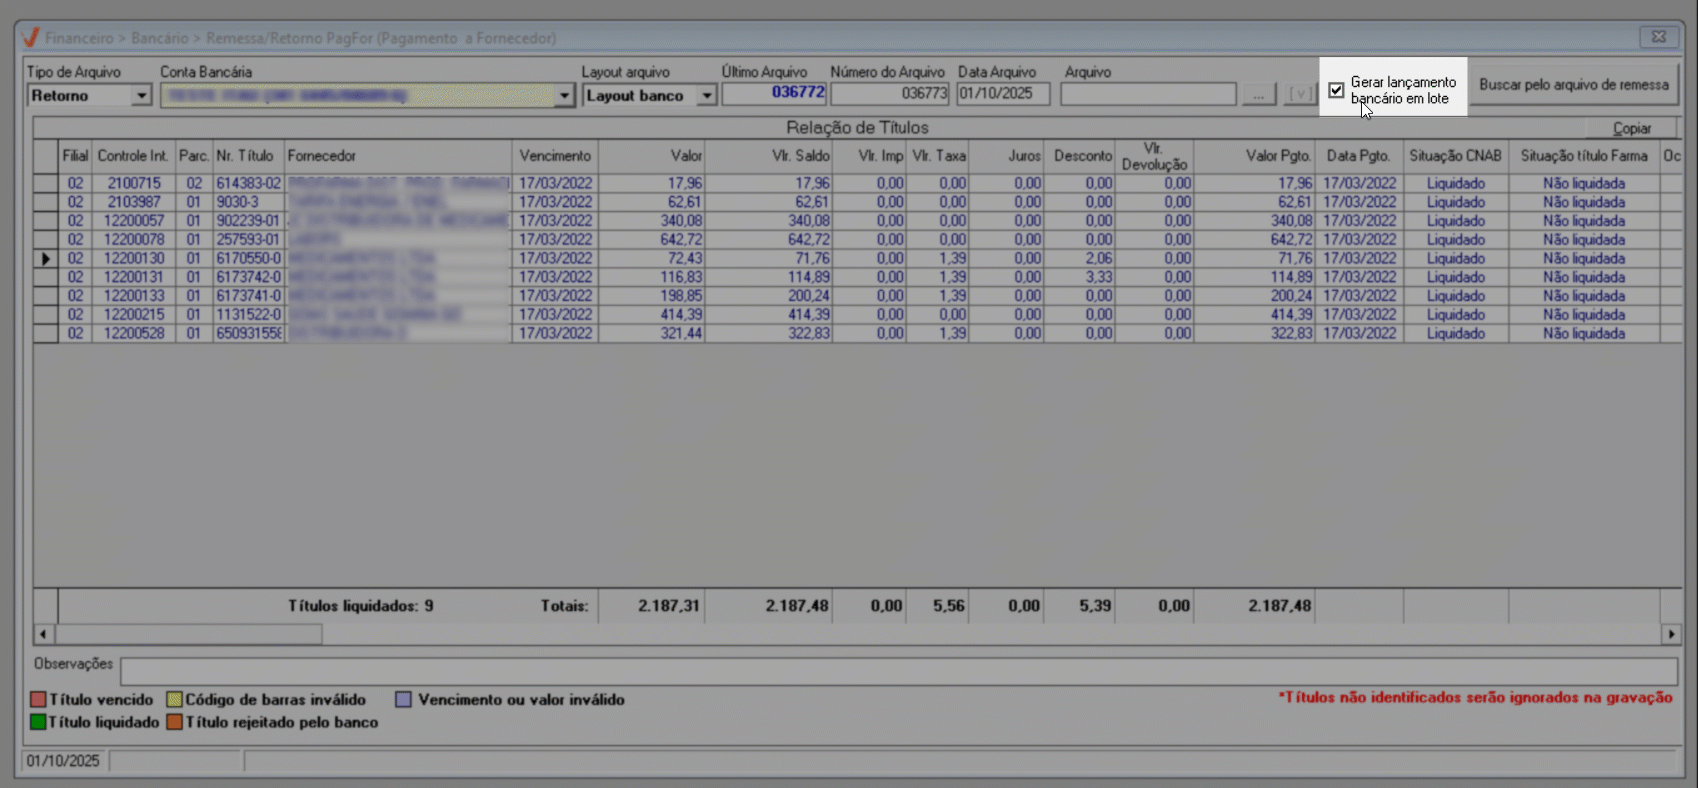Viewport: 1698px width, 788px height.
Task: Click the horizontal scrollbar left arrow
Action: [x=43, y=634]
